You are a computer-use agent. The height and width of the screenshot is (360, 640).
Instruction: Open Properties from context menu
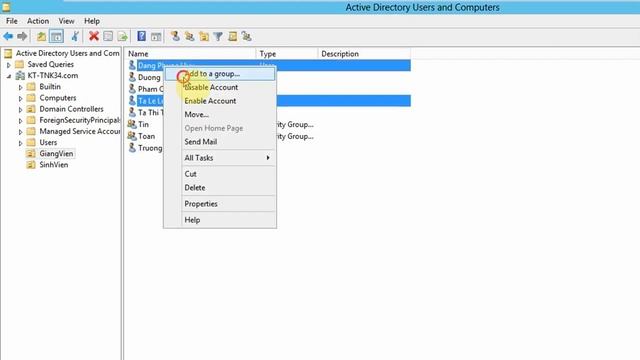tap(220, 204)
